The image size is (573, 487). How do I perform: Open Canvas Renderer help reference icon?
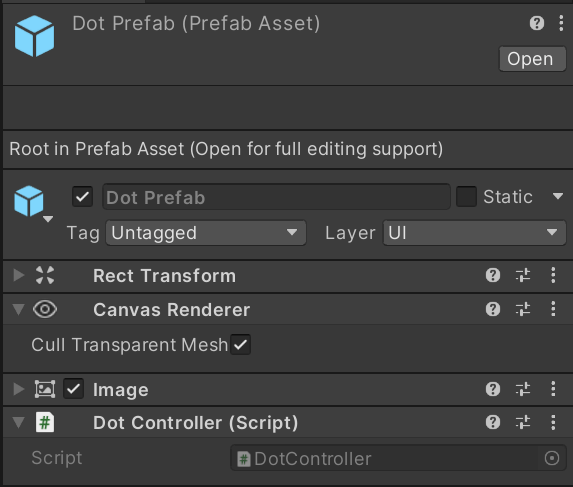pos(493,309)
